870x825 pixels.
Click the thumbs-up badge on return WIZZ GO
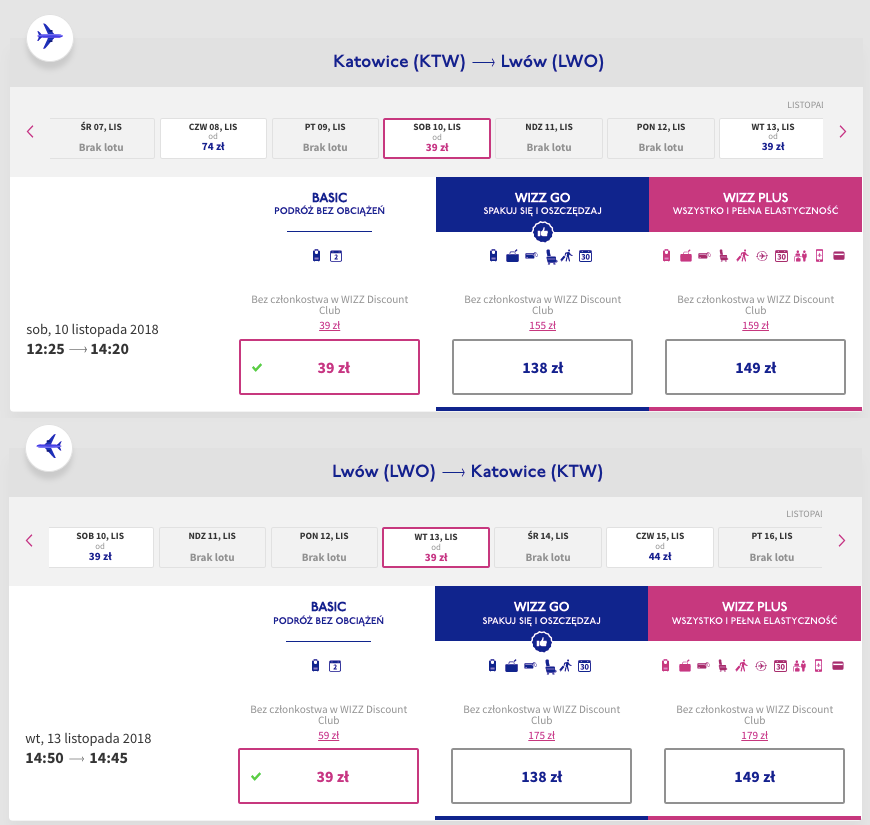[541, 641]
